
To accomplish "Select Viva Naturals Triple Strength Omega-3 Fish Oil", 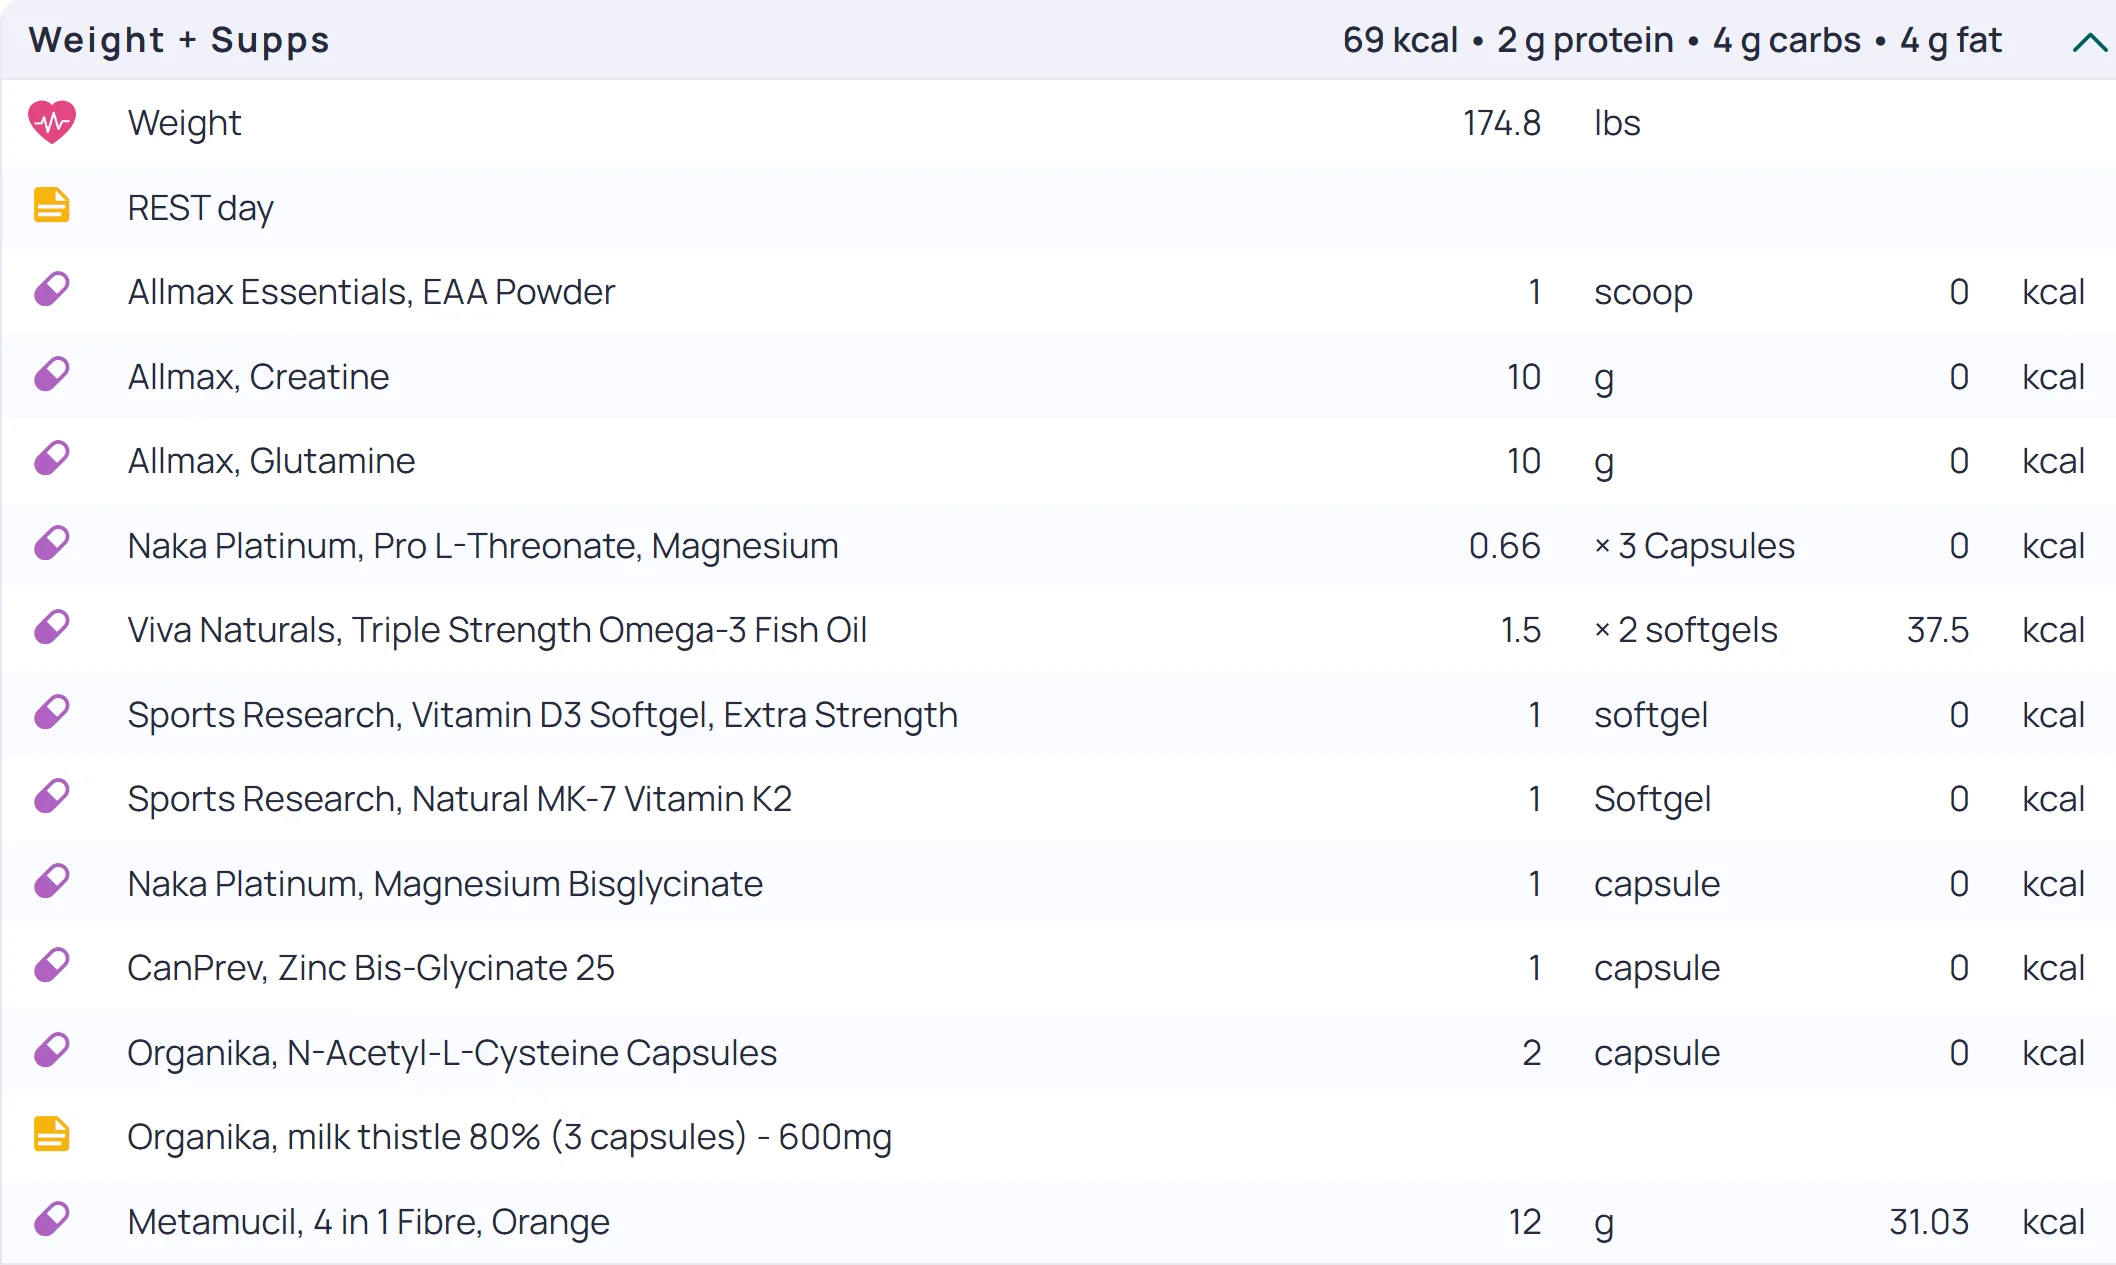I will (x=497, y=630).
